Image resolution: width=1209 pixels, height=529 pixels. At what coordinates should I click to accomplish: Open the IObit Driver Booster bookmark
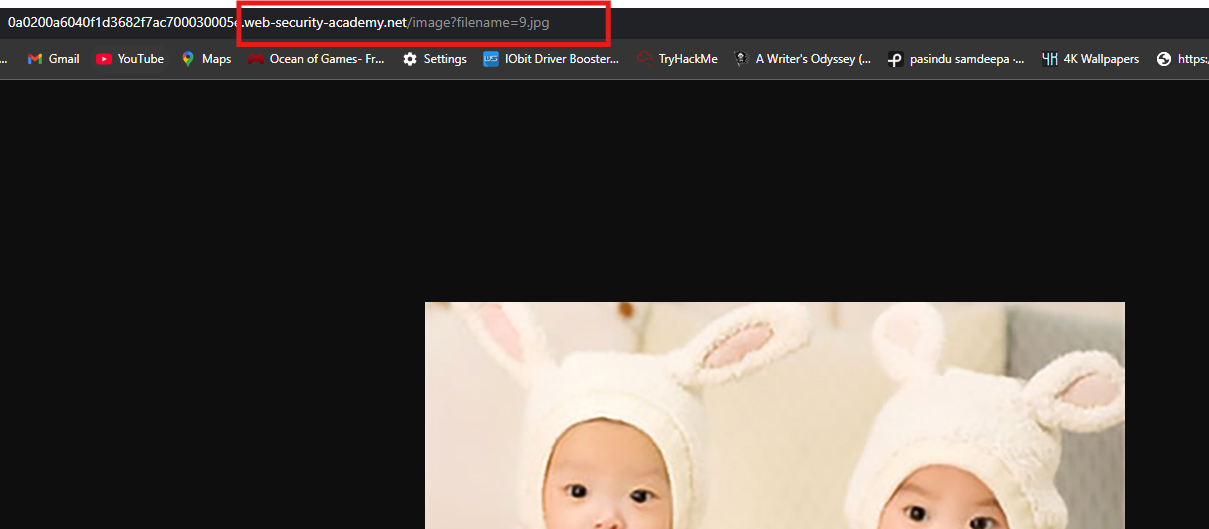pos(551,59)
